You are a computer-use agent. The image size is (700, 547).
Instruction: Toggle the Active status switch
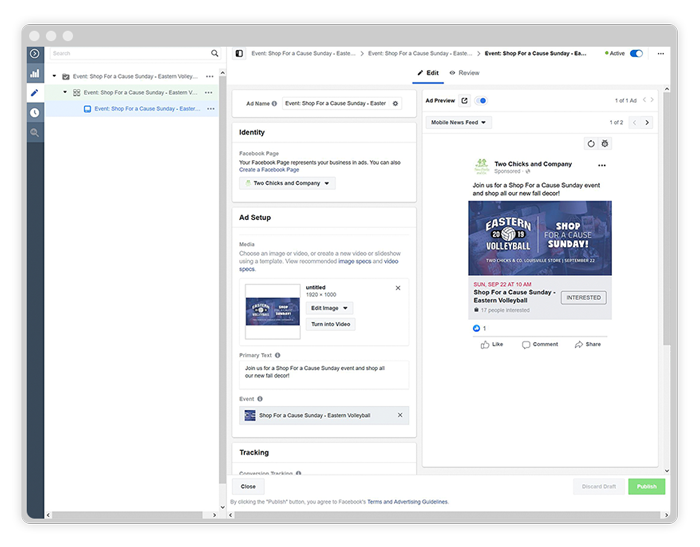click(636, 53)
